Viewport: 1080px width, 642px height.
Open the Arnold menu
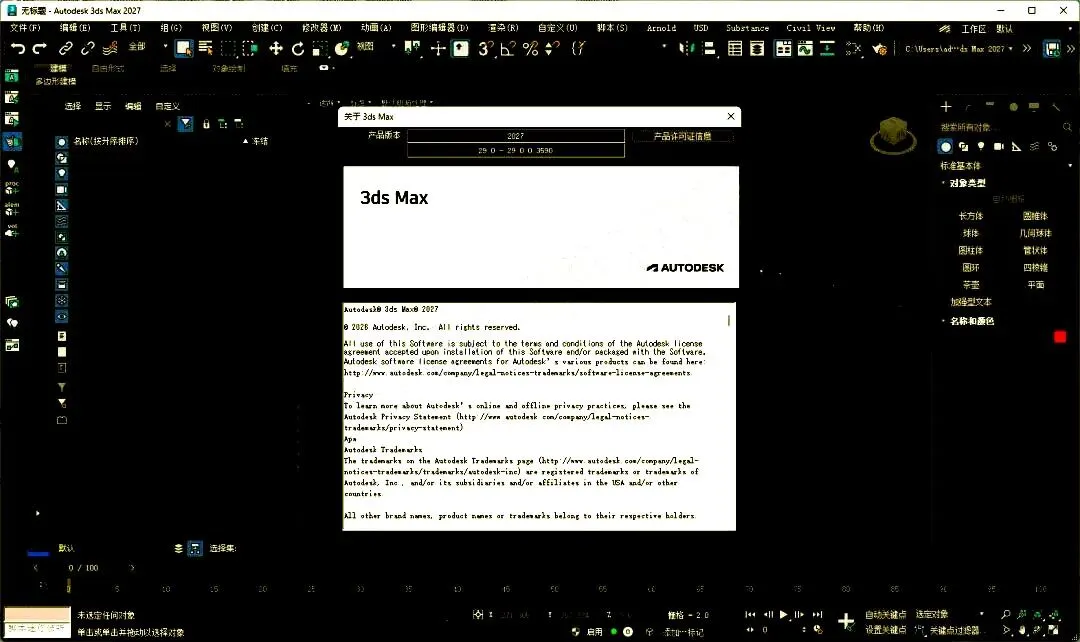click(661, 28)
